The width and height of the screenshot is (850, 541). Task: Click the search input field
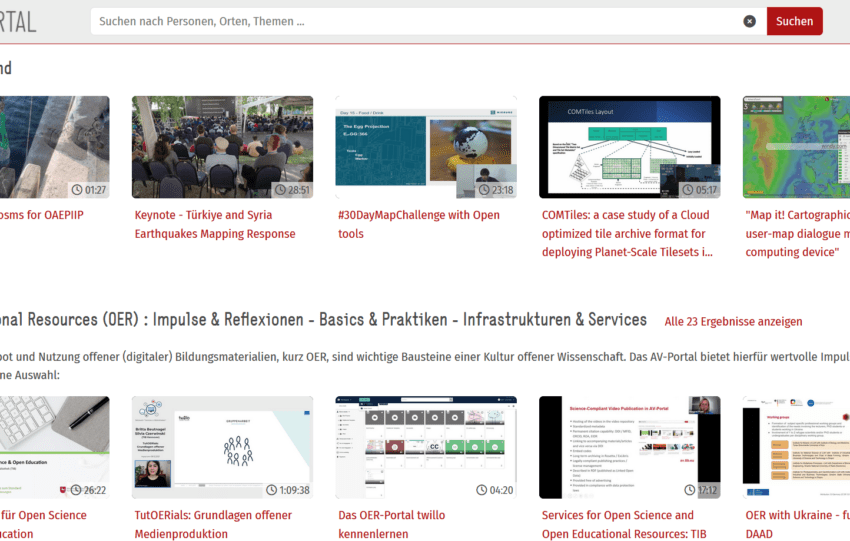(410, 21)
